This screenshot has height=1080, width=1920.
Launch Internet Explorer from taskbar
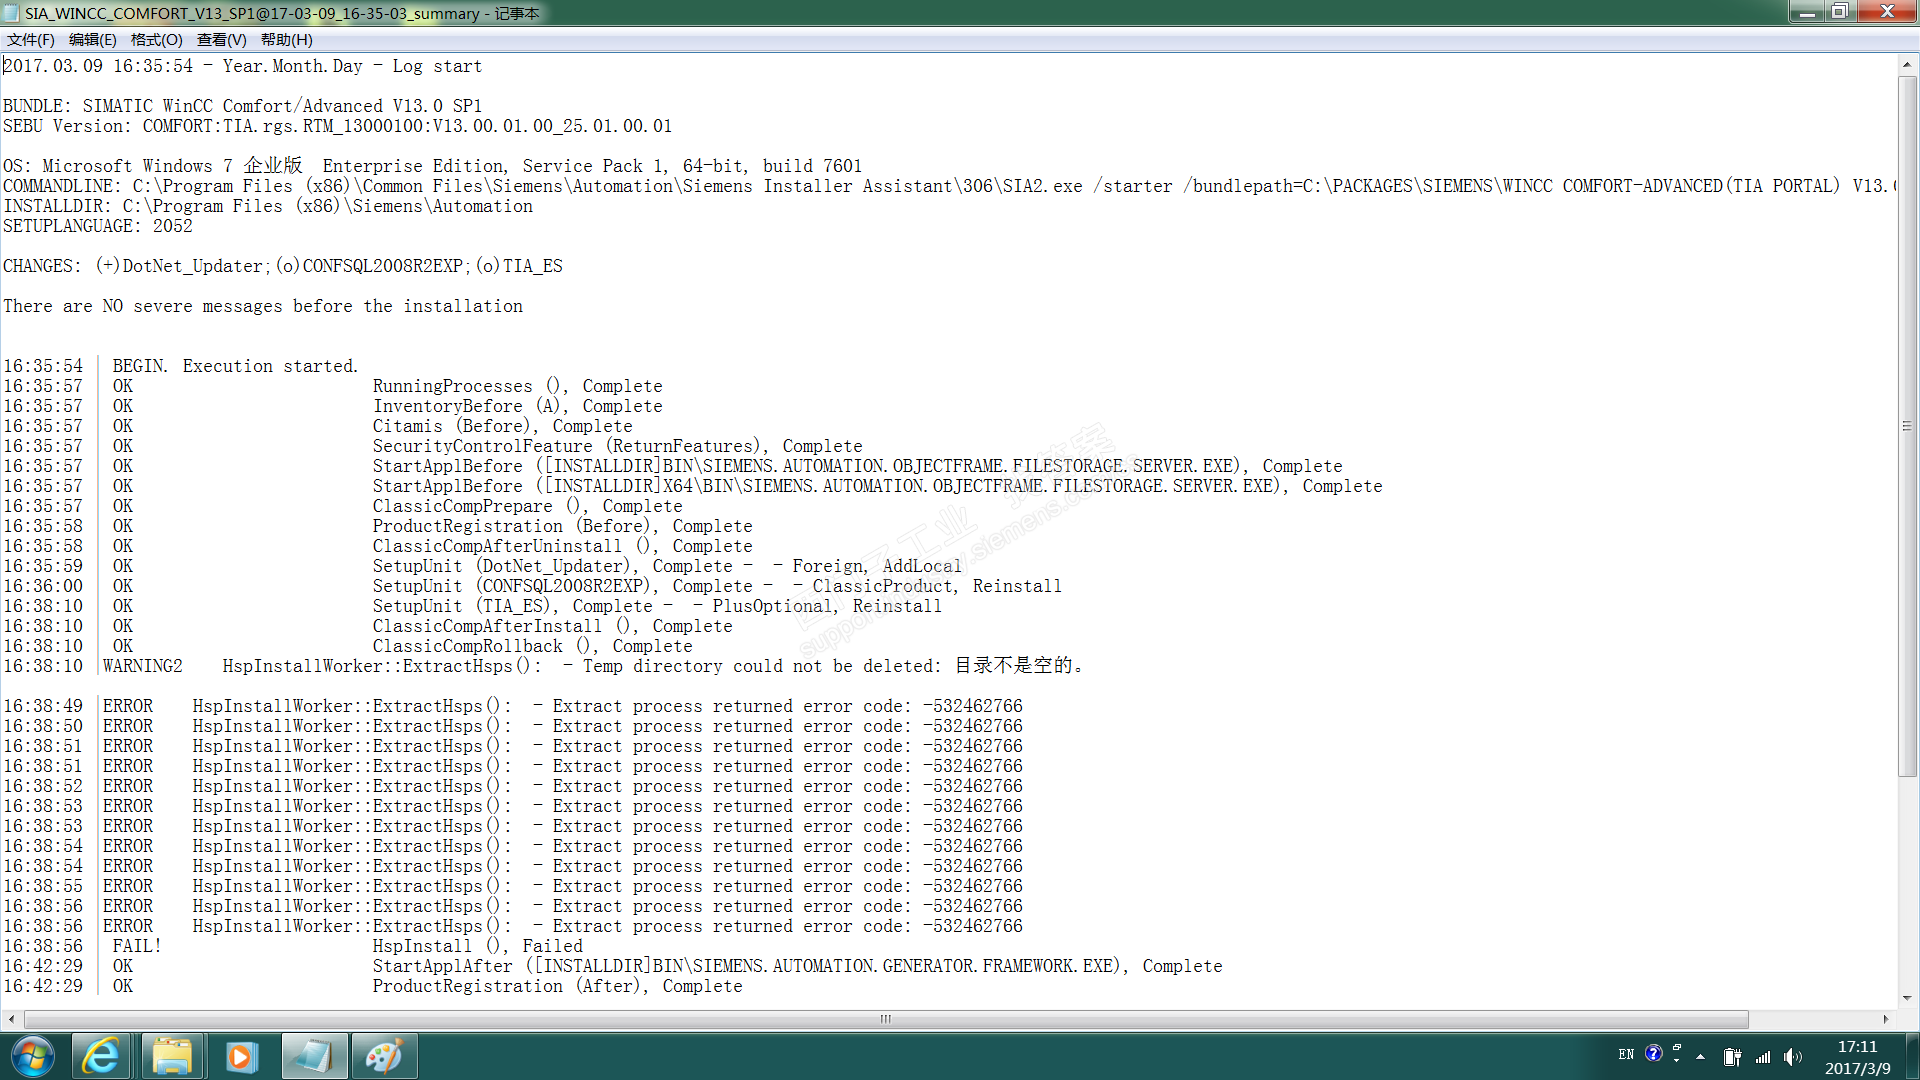[x=101, y=1056]
